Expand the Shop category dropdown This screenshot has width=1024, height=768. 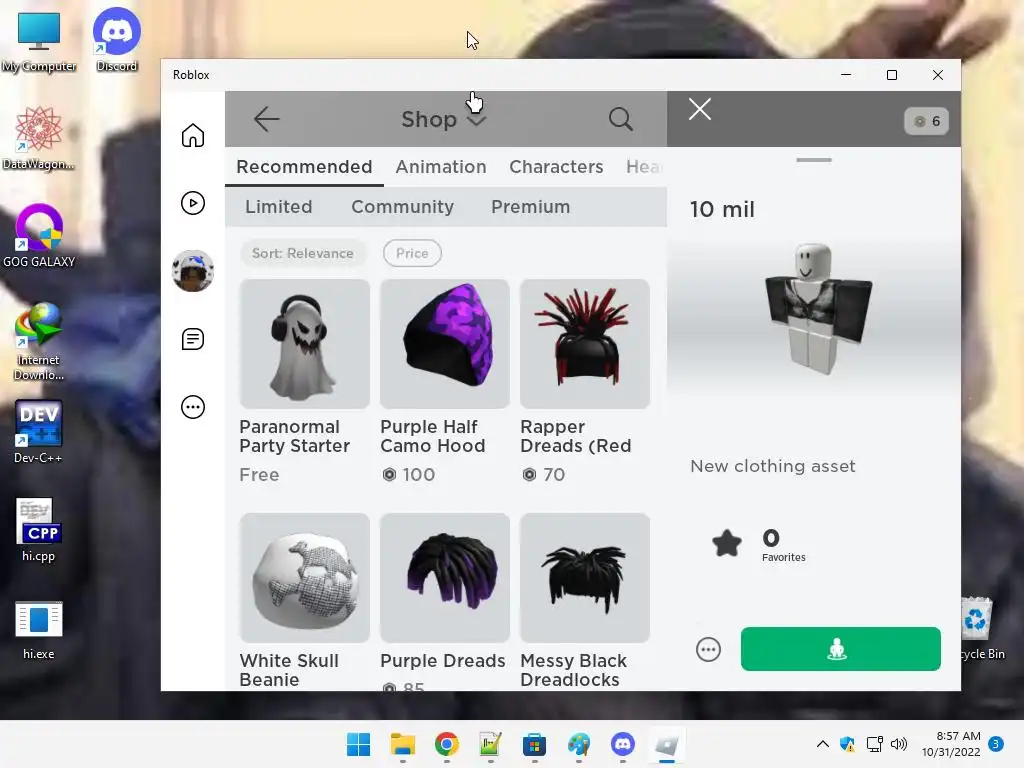pyautogui.click(x=477, y=121)
